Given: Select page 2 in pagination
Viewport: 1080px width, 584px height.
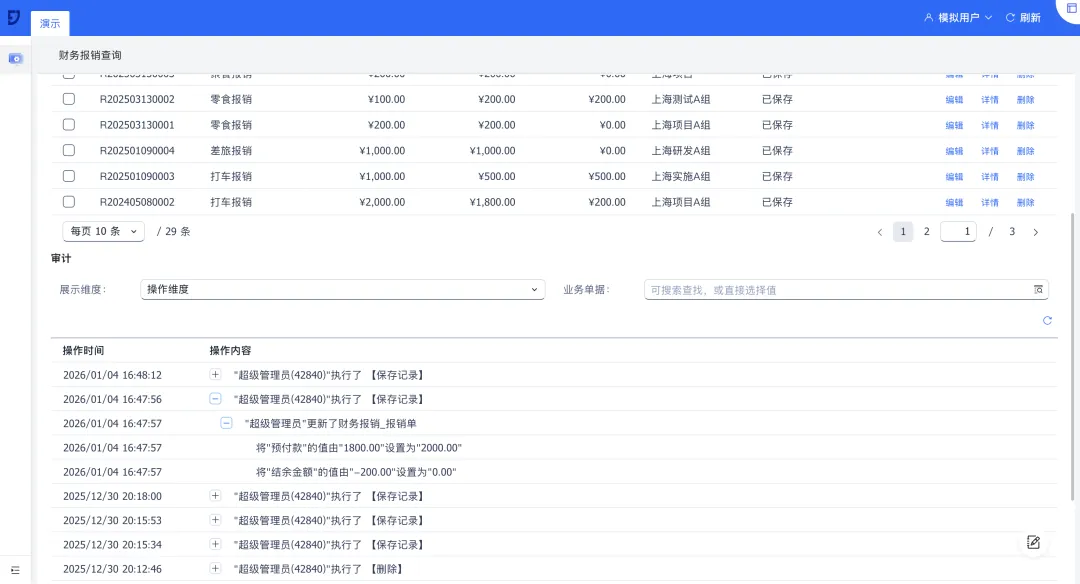Looking at the screenshot, I should pyautogui.click(x=926, y=231).
